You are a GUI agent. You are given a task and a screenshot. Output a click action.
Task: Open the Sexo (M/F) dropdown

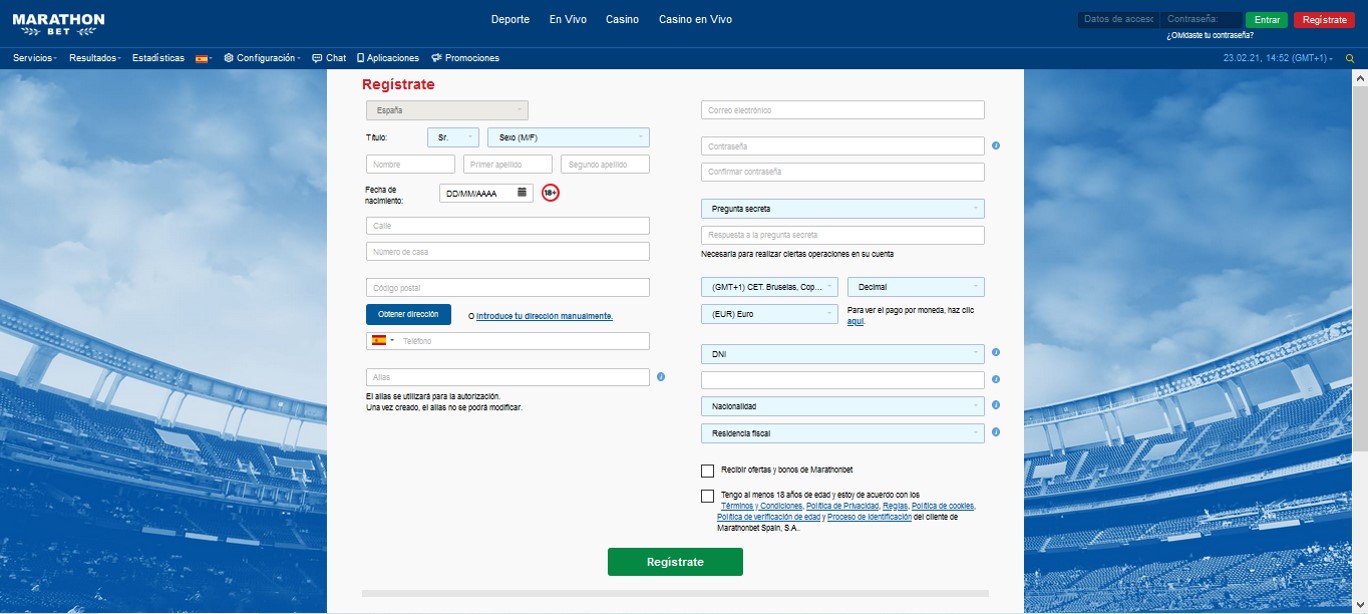click(x=568, y=137)
